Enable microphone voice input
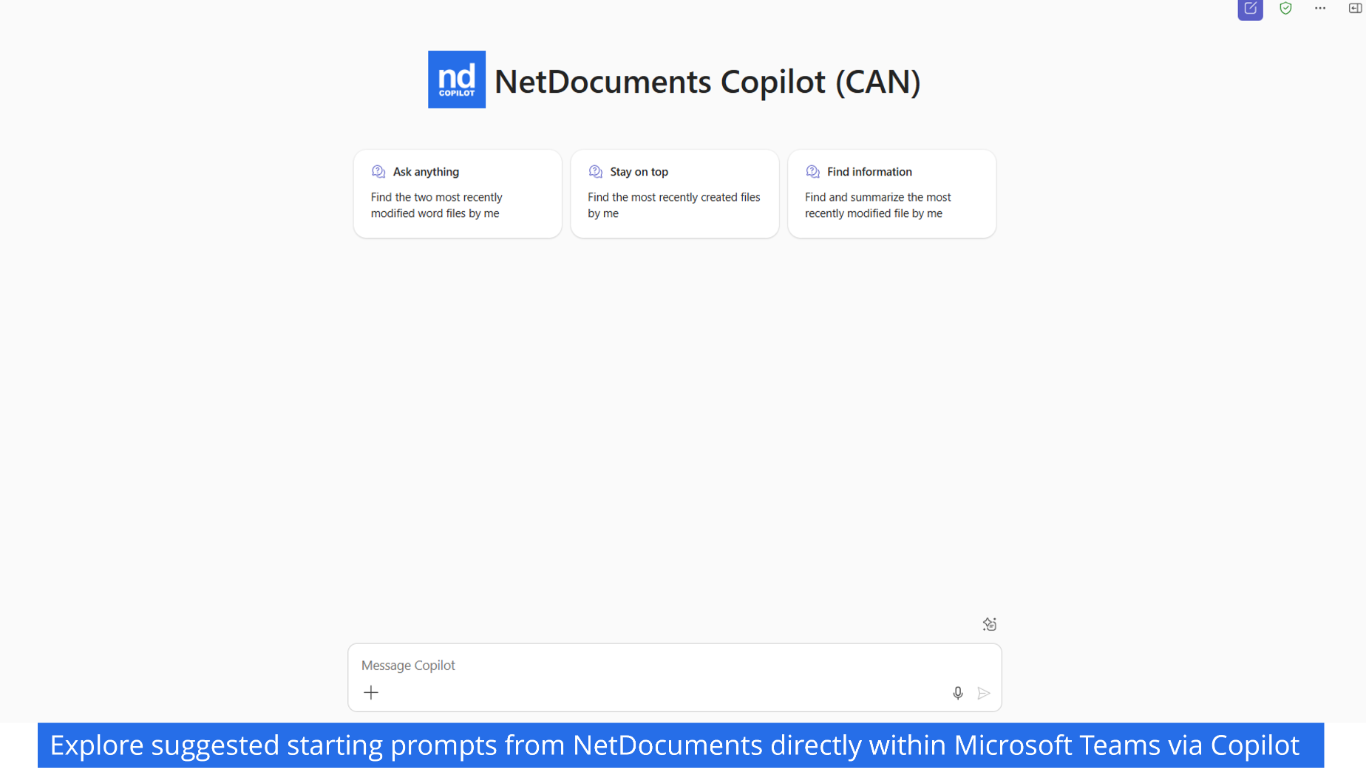Viewport: 1366px width, 768px height. tap(958, 693)
